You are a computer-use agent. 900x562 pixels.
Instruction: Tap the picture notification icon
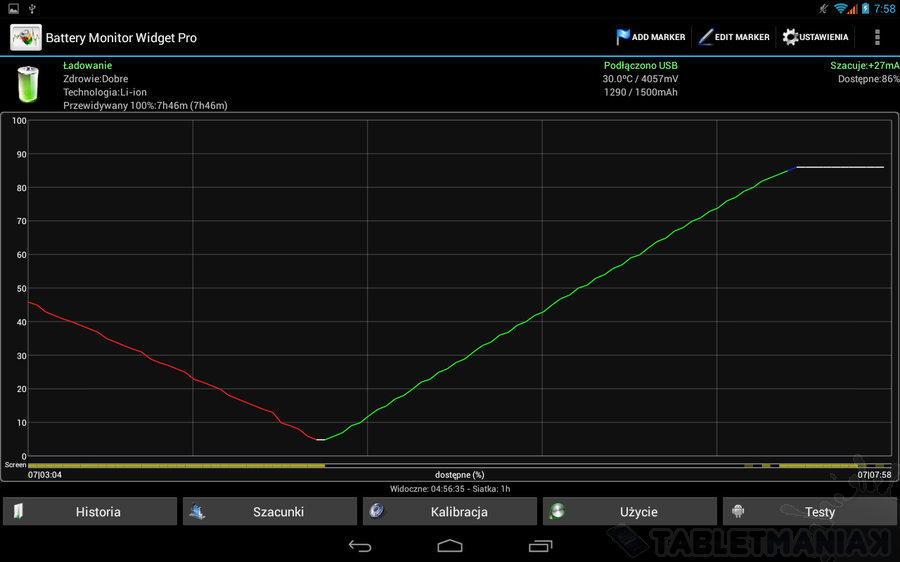click(x=13, y=9)
